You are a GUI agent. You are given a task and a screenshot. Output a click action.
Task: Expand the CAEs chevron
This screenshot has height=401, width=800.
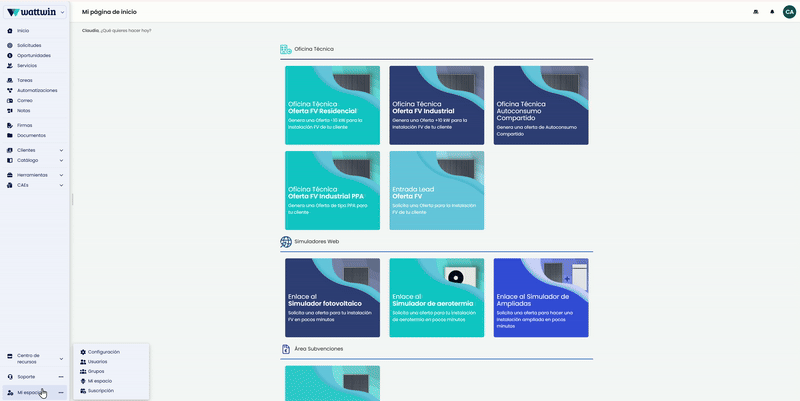(x=61, y=185)
